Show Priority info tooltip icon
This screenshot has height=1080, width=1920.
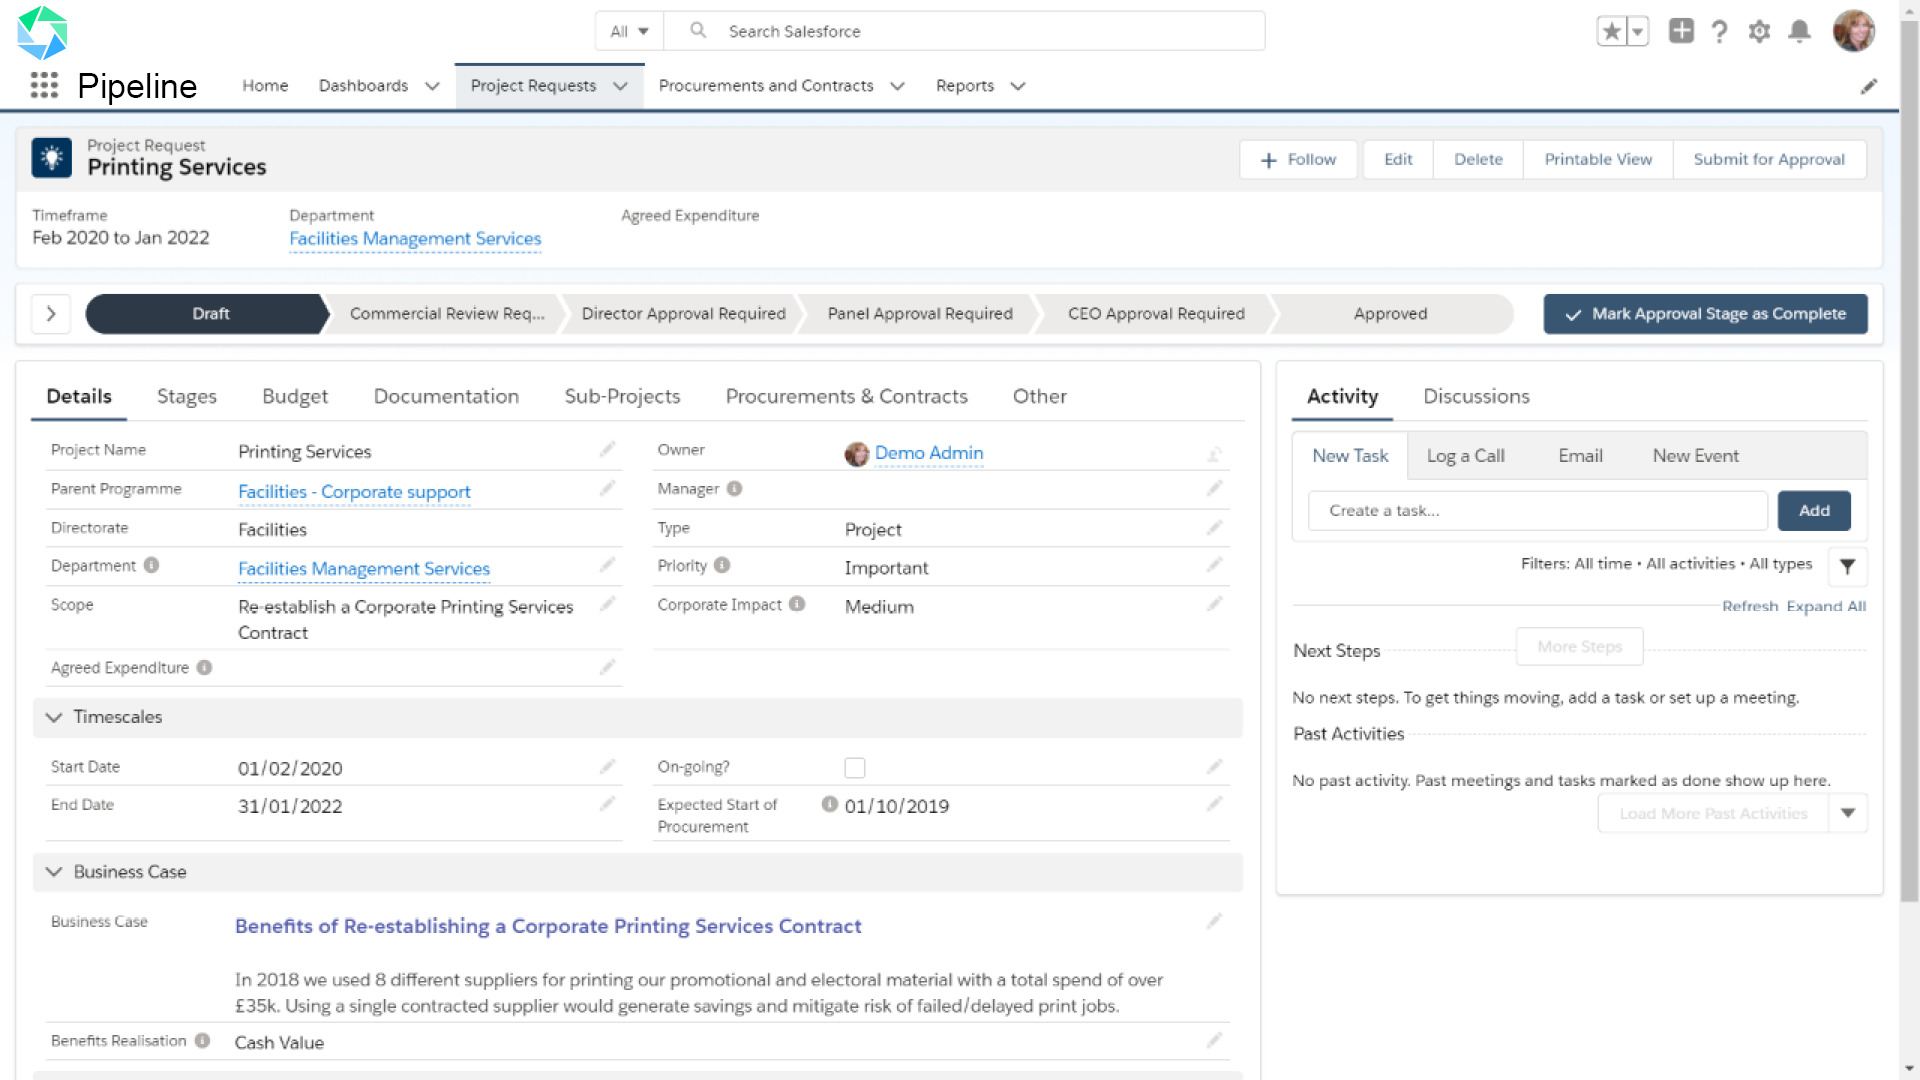click(722, 565)
